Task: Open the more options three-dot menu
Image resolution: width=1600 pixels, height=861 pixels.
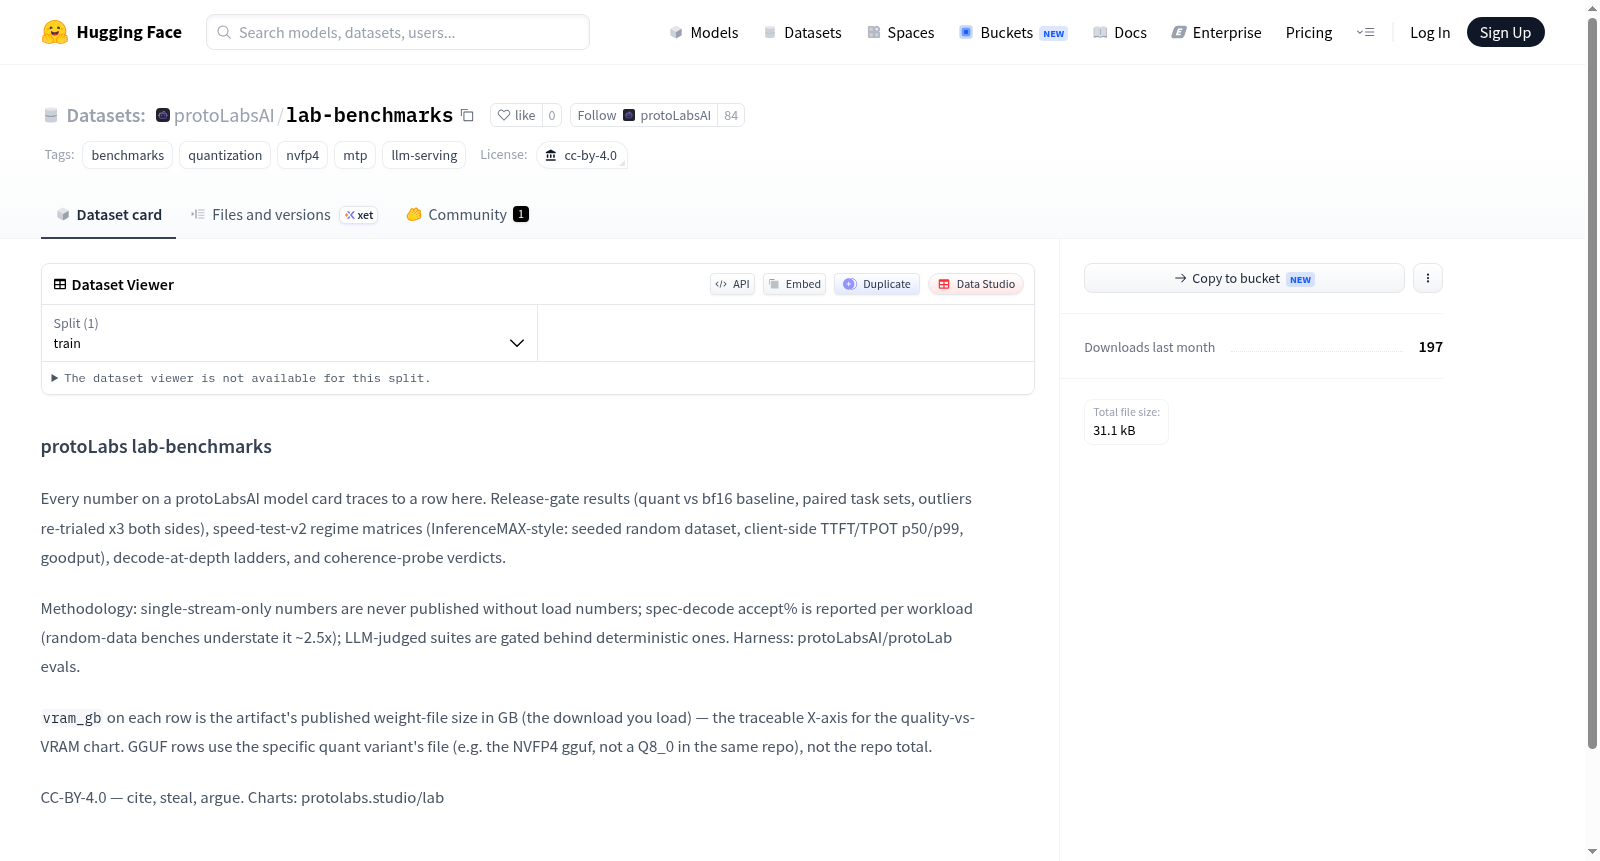Action: 1428,278
